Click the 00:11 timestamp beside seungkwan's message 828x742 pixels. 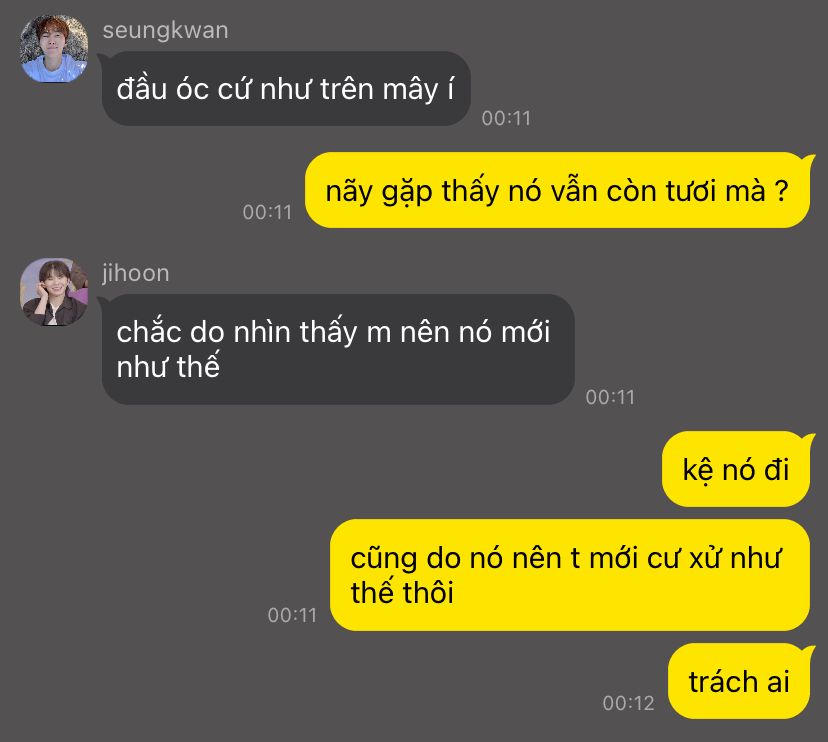coord(506,118)
